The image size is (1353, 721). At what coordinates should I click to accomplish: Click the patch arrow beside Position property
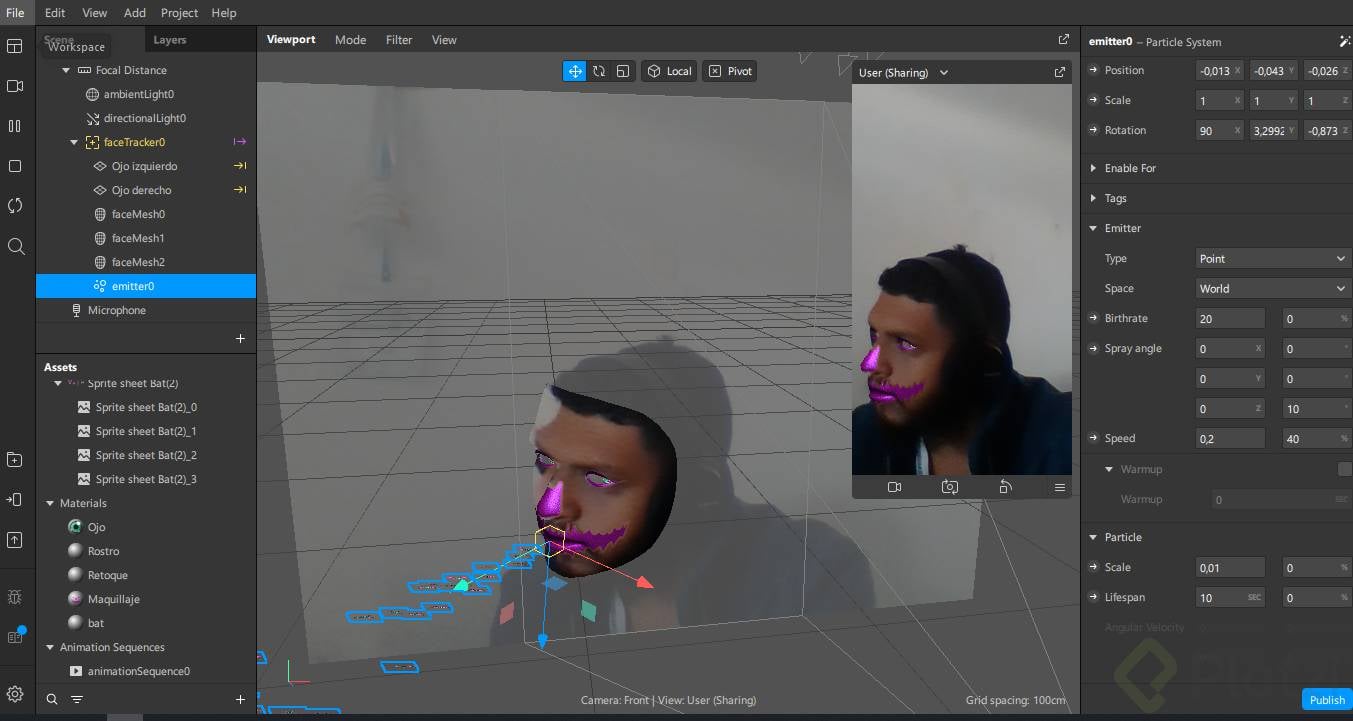(x=1093, y=70)
